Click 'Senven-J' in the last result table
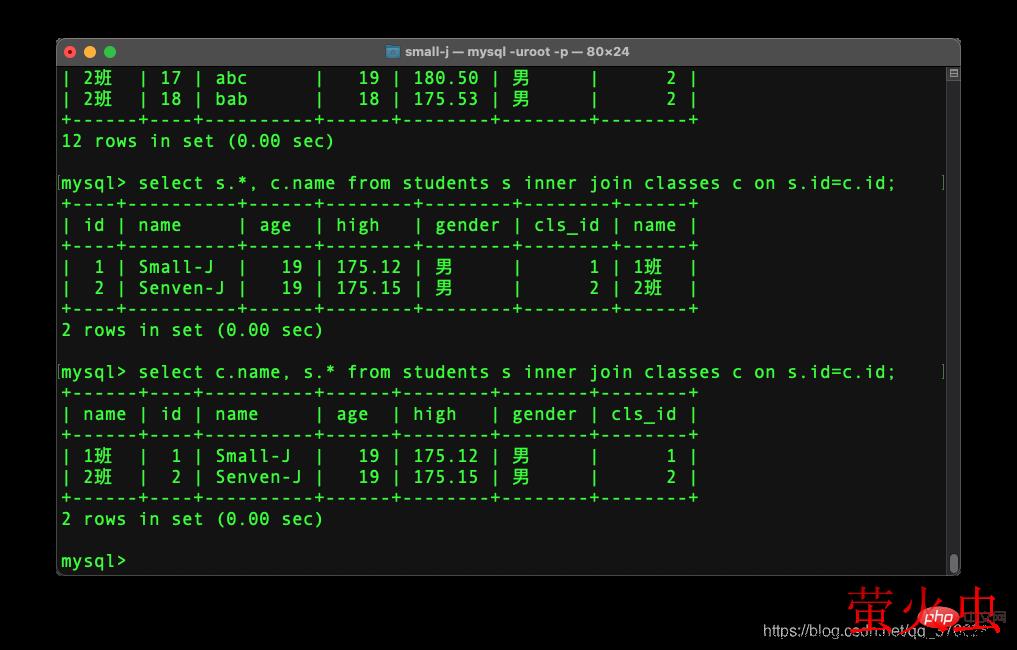Screen dimensions: 1017x650 [x=258, y=477]
